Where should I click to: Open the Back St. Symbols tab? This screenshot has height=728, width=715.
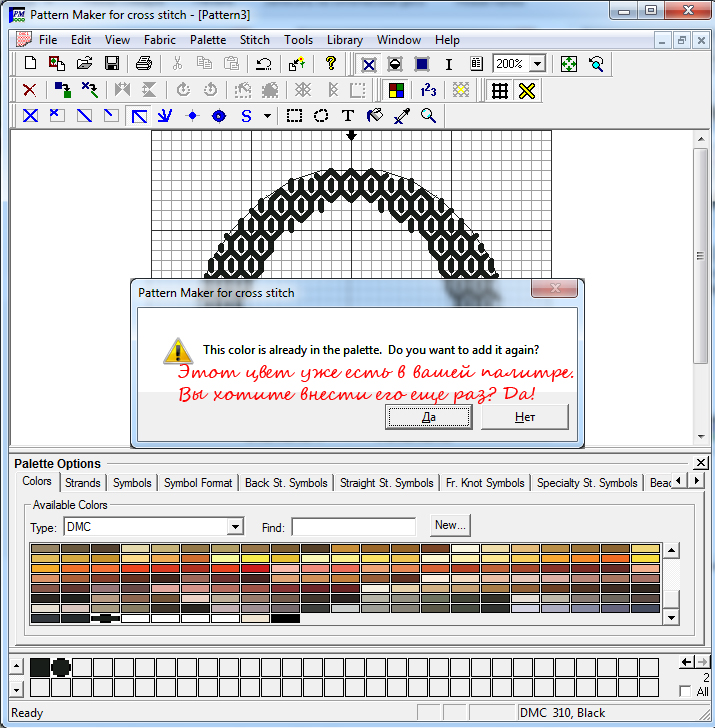(x=286, y=483)
